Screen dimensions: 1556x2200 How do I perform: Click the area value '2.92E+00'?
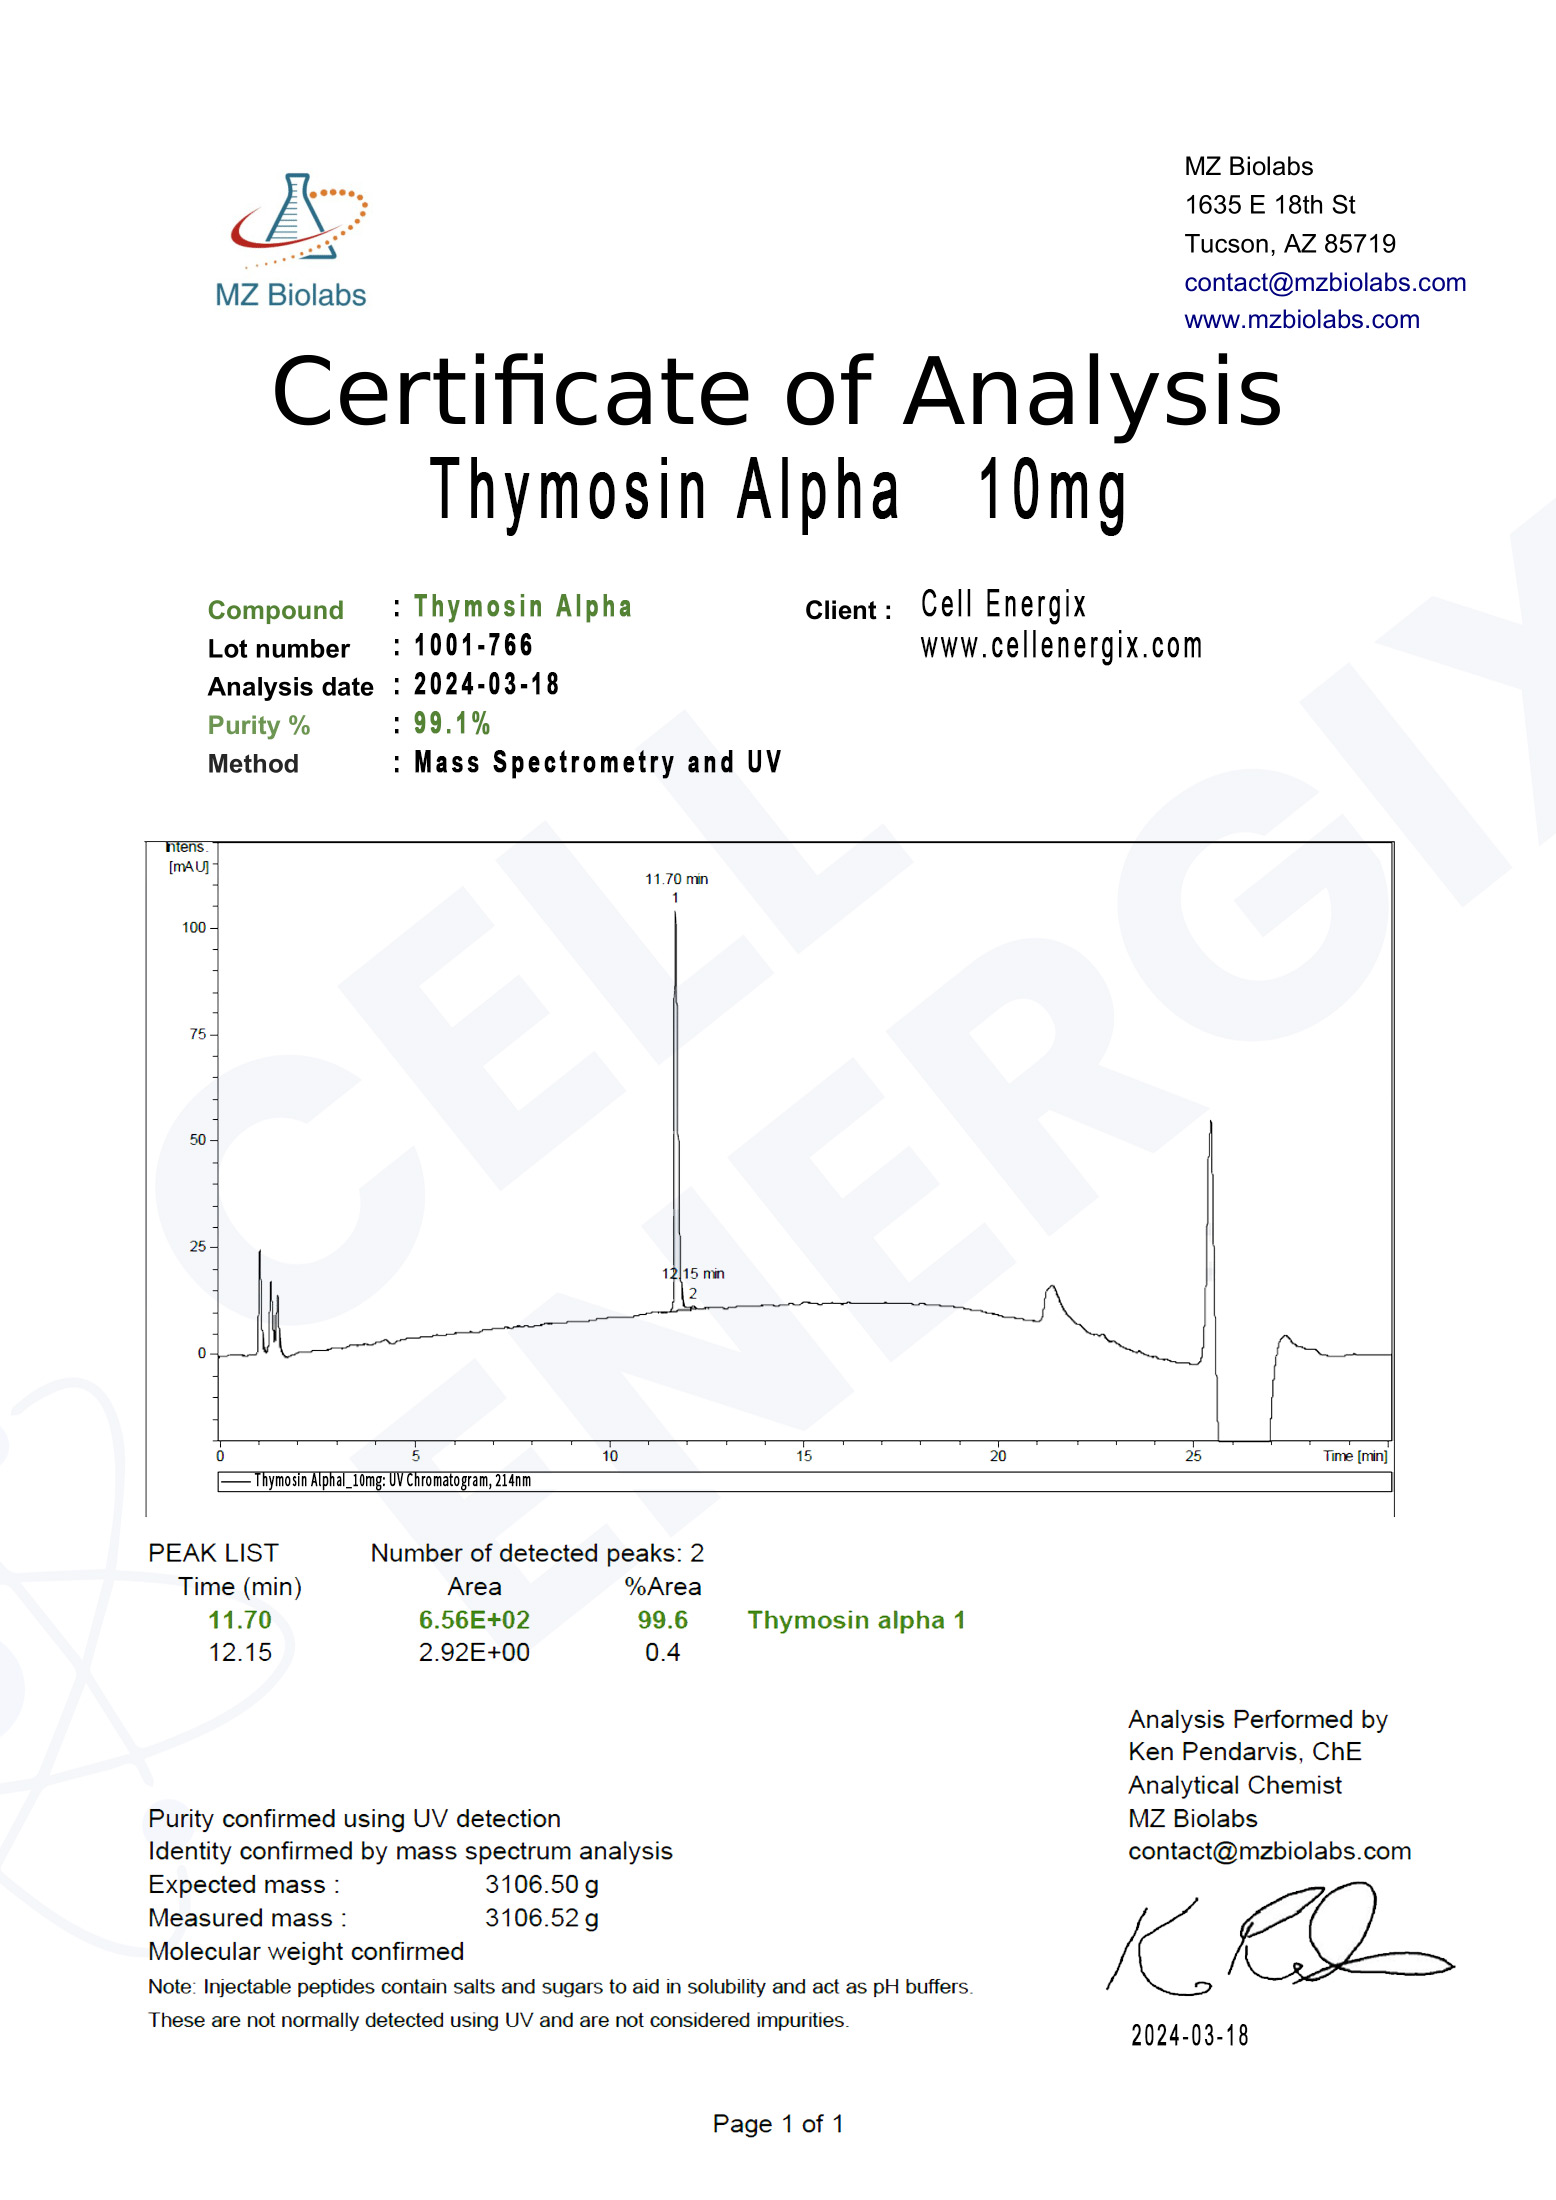point(474,1653)
